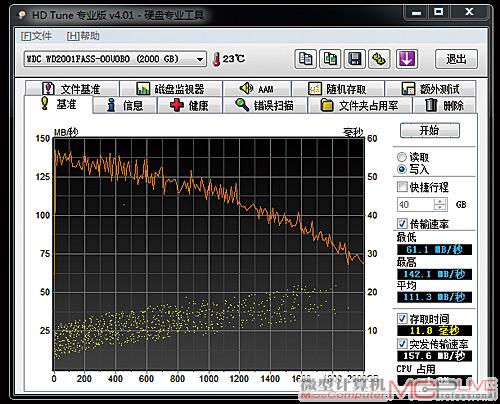The image size is (500, 404).
Task: Click the average value 111.3 MB/秒
Action: point(434,297)
